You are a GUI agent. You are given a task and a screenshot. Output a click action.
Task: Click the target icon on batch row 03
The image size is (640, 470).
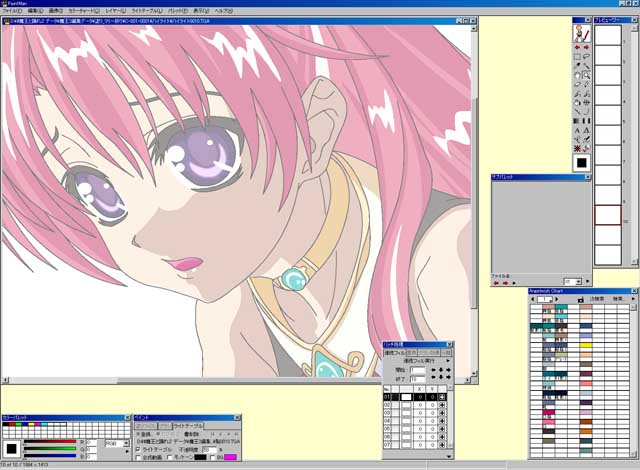pos(442,413)
